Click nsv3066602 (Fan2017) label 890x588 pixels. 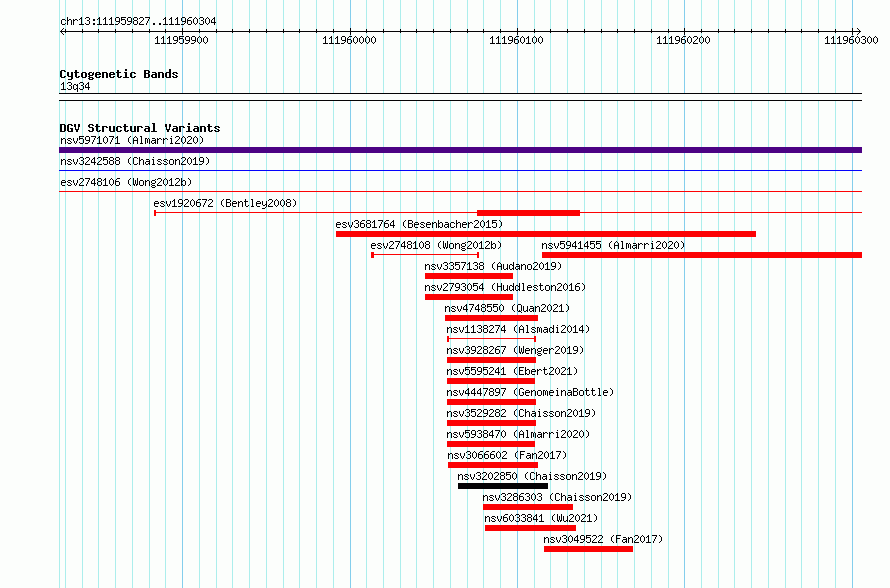pyautogui.click(x=507, y=455)
